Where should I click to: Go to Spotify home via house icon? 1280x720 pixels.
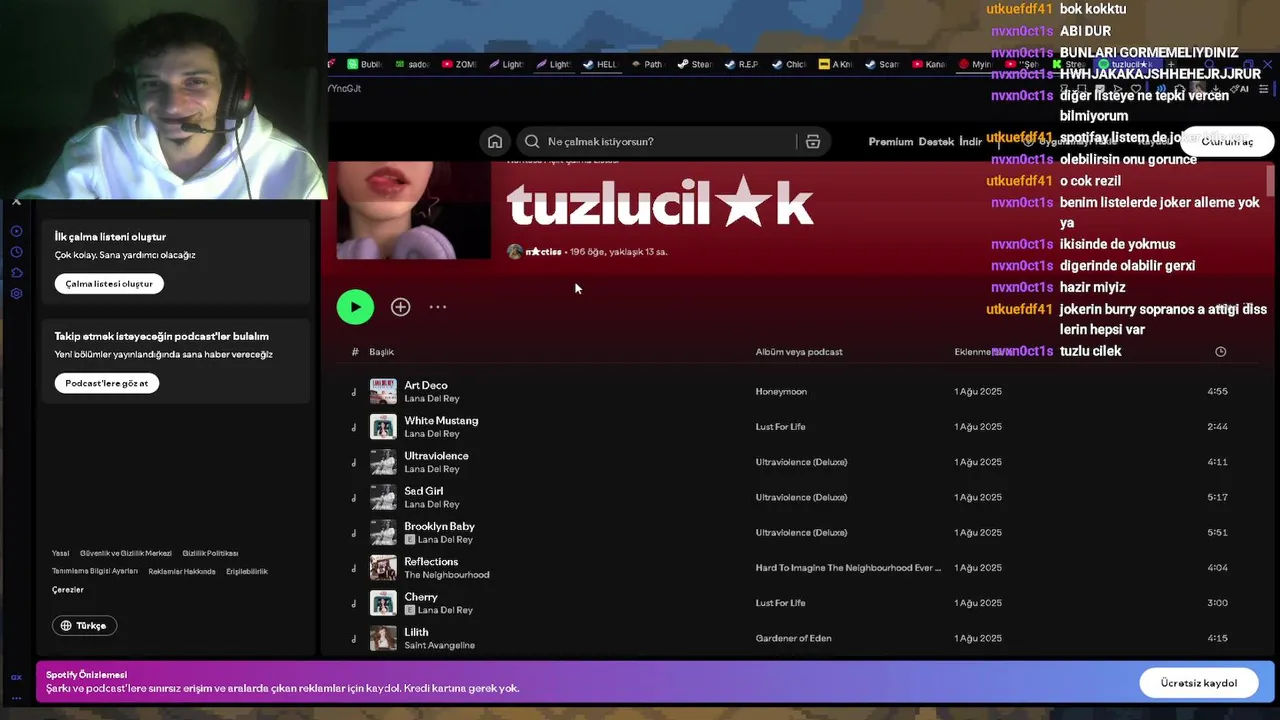tap(495, 142)
